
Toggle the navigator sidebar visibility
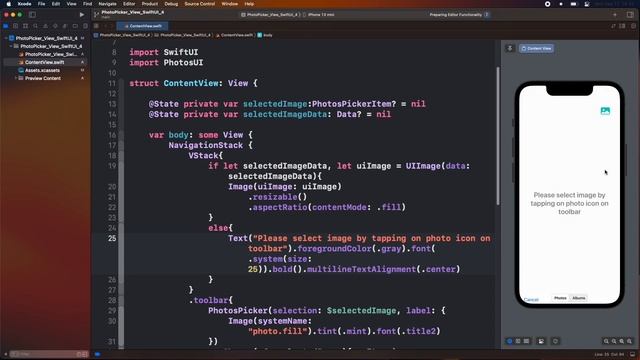coord(32,15)
